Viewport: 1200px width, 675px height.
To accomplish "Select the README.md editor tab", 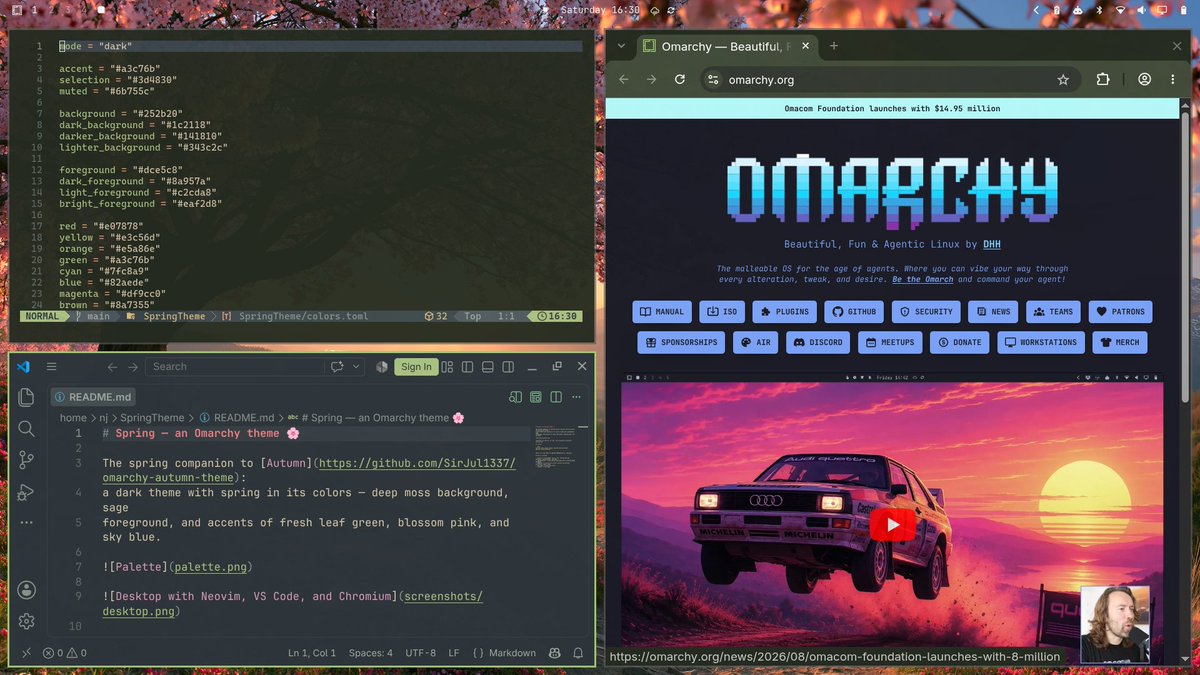I will [x=92, y=397].
